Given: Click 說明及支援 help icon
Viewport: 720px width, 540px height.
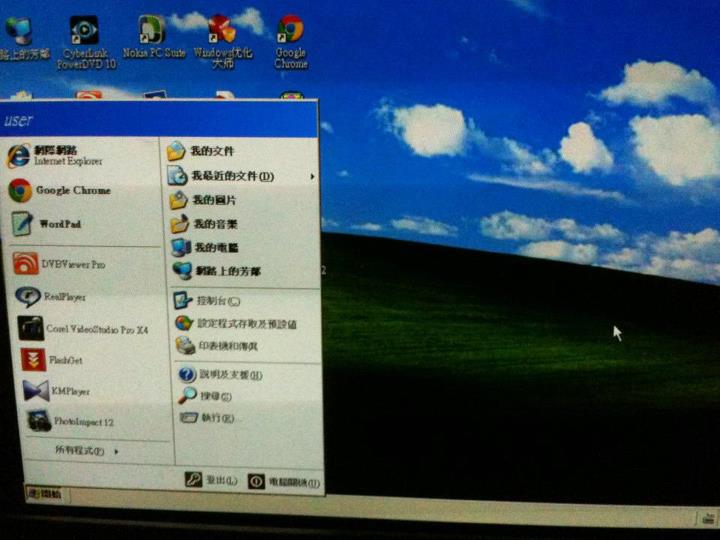Looking at the screenshot, I should coord(187,375).
